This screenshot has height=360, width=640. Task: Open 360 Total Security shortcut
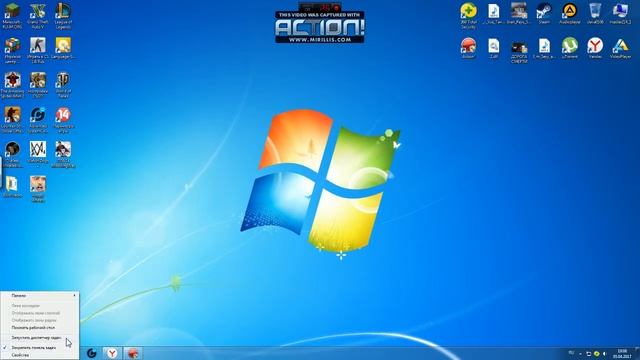coord(469,16)
